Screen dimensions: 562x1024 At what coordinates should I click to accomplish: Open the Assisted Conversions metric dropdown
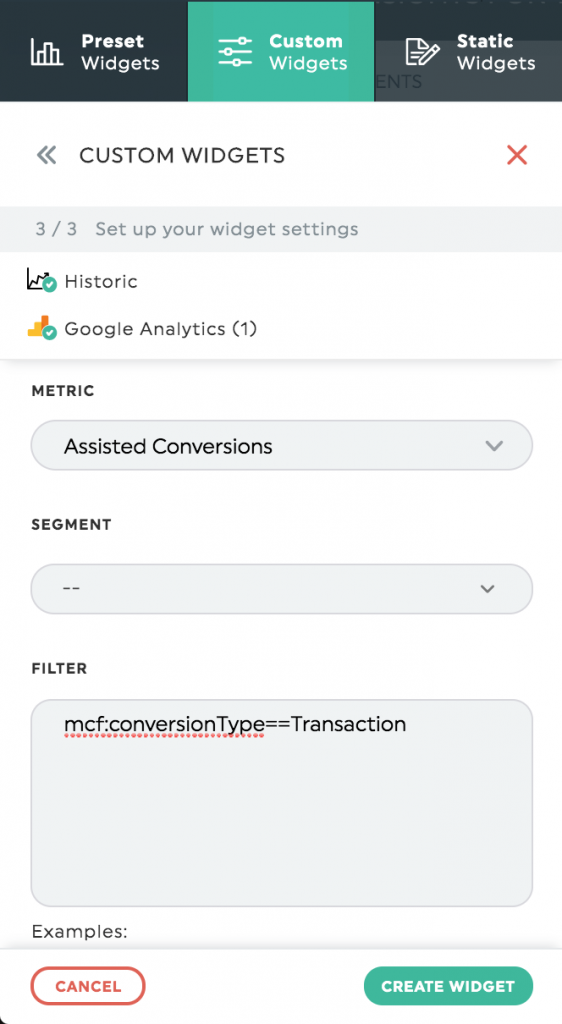click(x=281, y=445)
